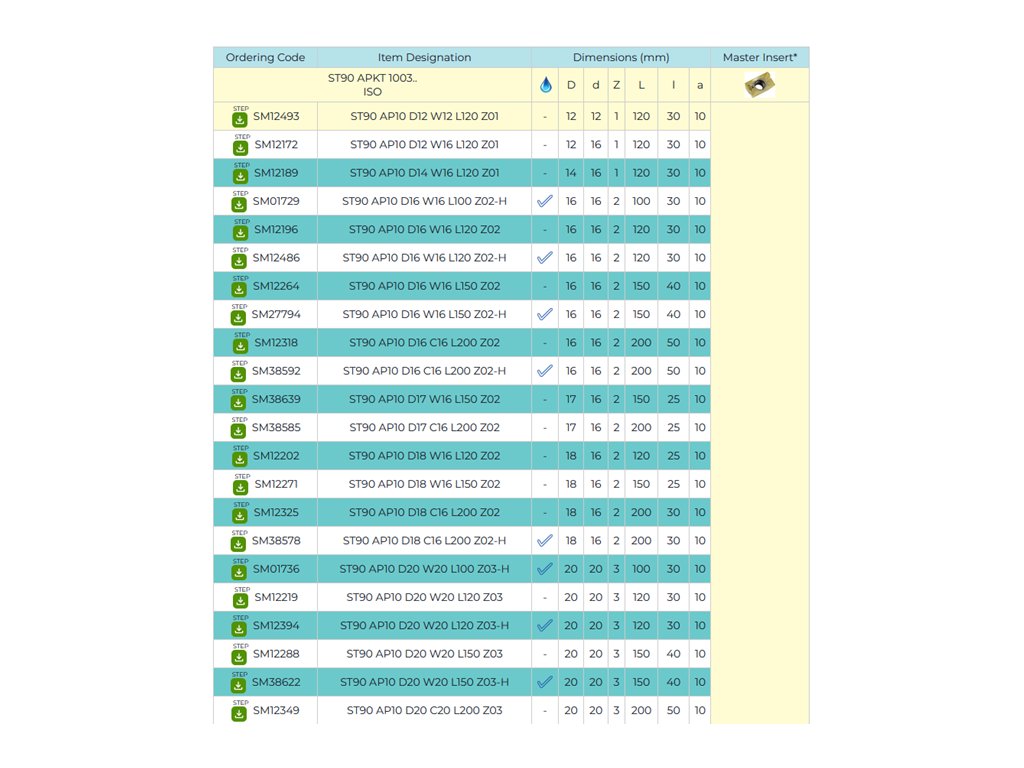The image size is (1024, 768).
Task: Click the ST90 APKT 1003.. ISO header text
Action: [x=372, y=85]
